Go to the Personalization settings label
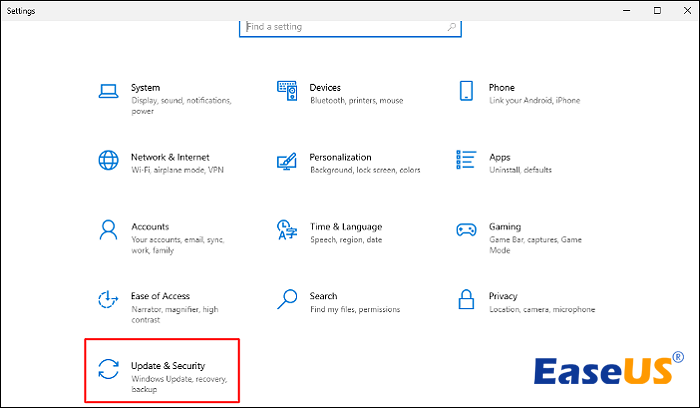Image resolution: width=700 pixels, height=408 pixels. 340,157
